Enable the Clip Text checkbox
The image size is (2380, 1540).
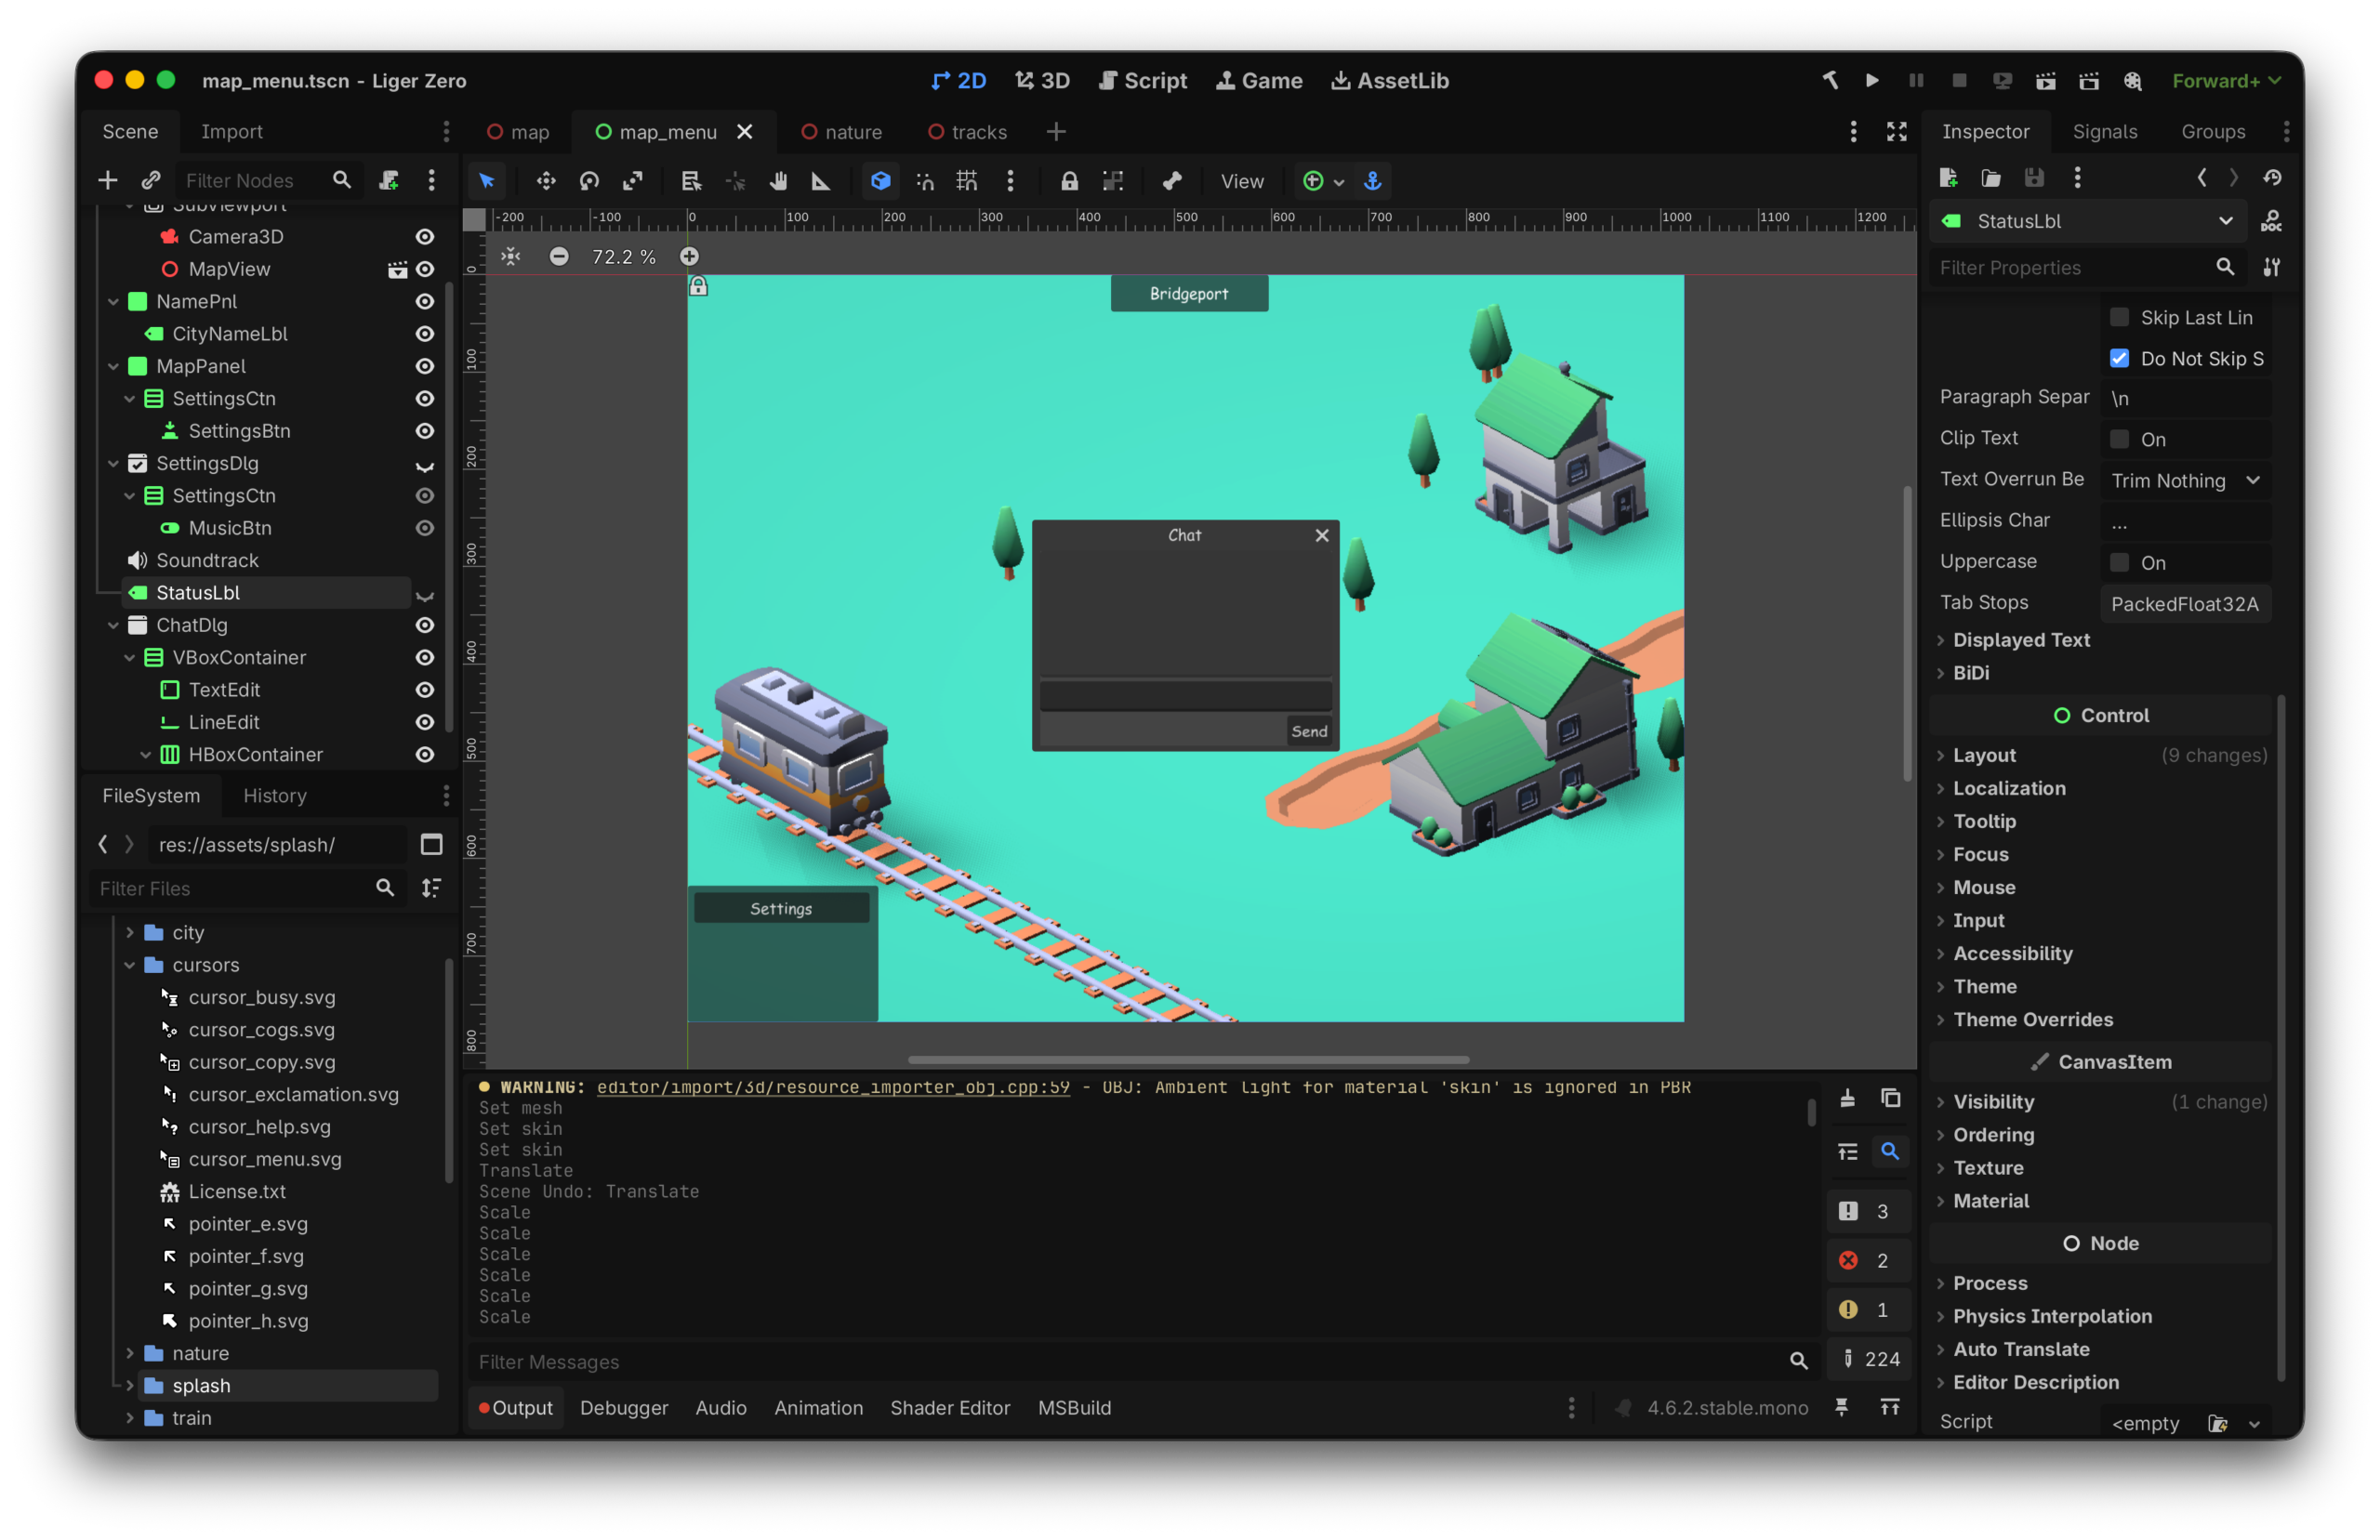[x=2118, y=439]
